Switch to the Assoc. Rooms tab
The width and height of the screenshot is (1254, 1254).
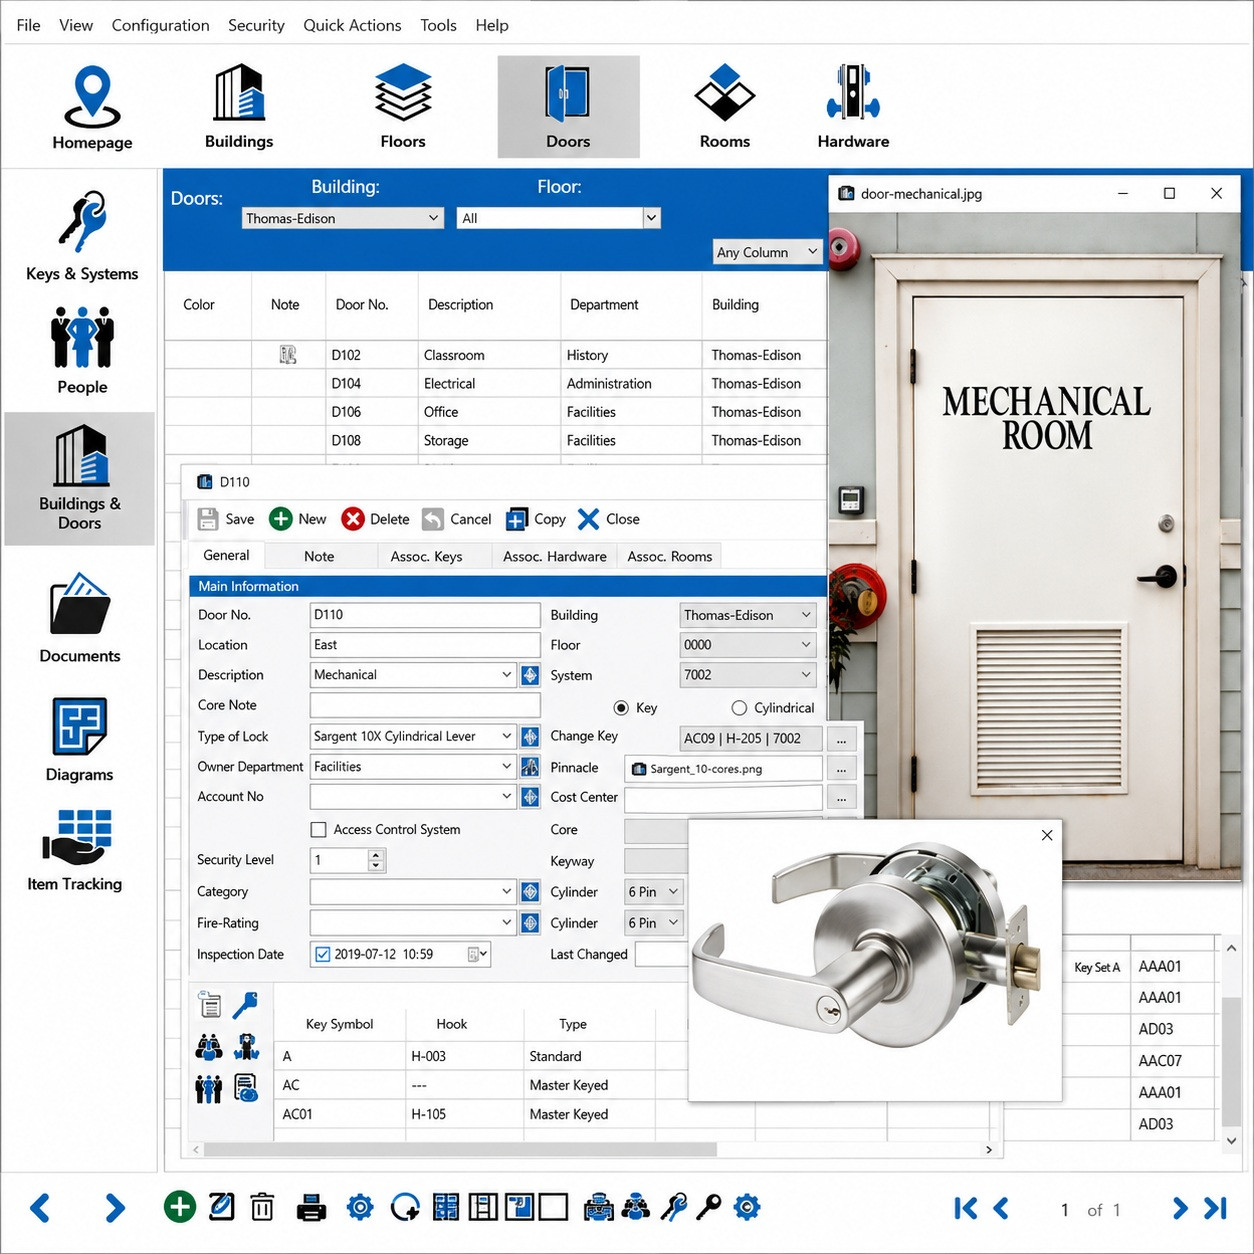[x=670, y=556]
